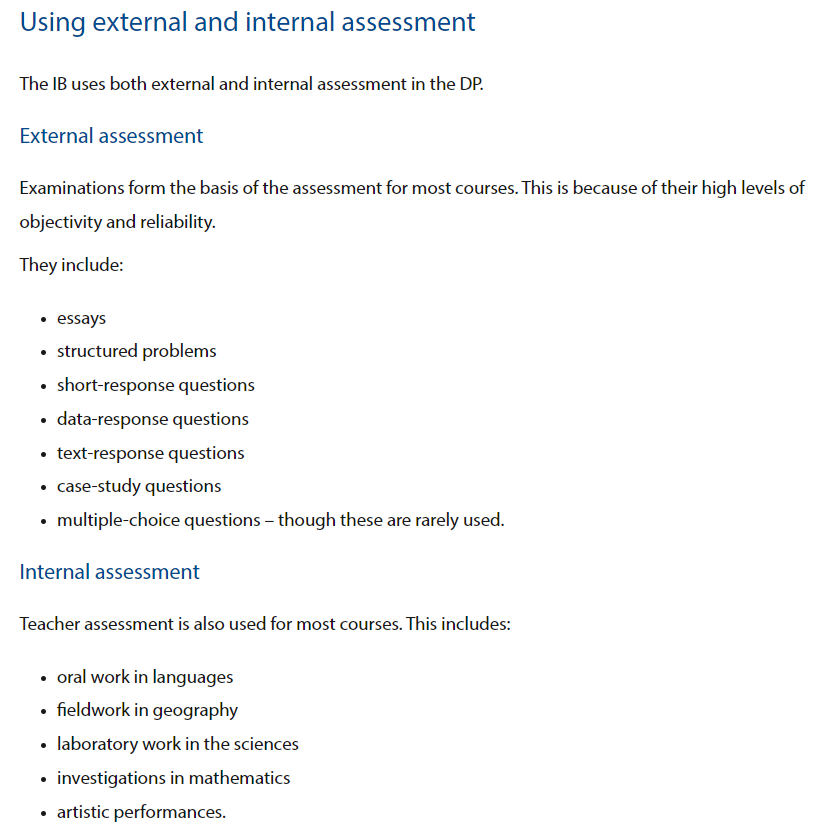Click the 'structured problems' list item
The width and height of the screenshot is (826, 825).
tap(136, 351)
